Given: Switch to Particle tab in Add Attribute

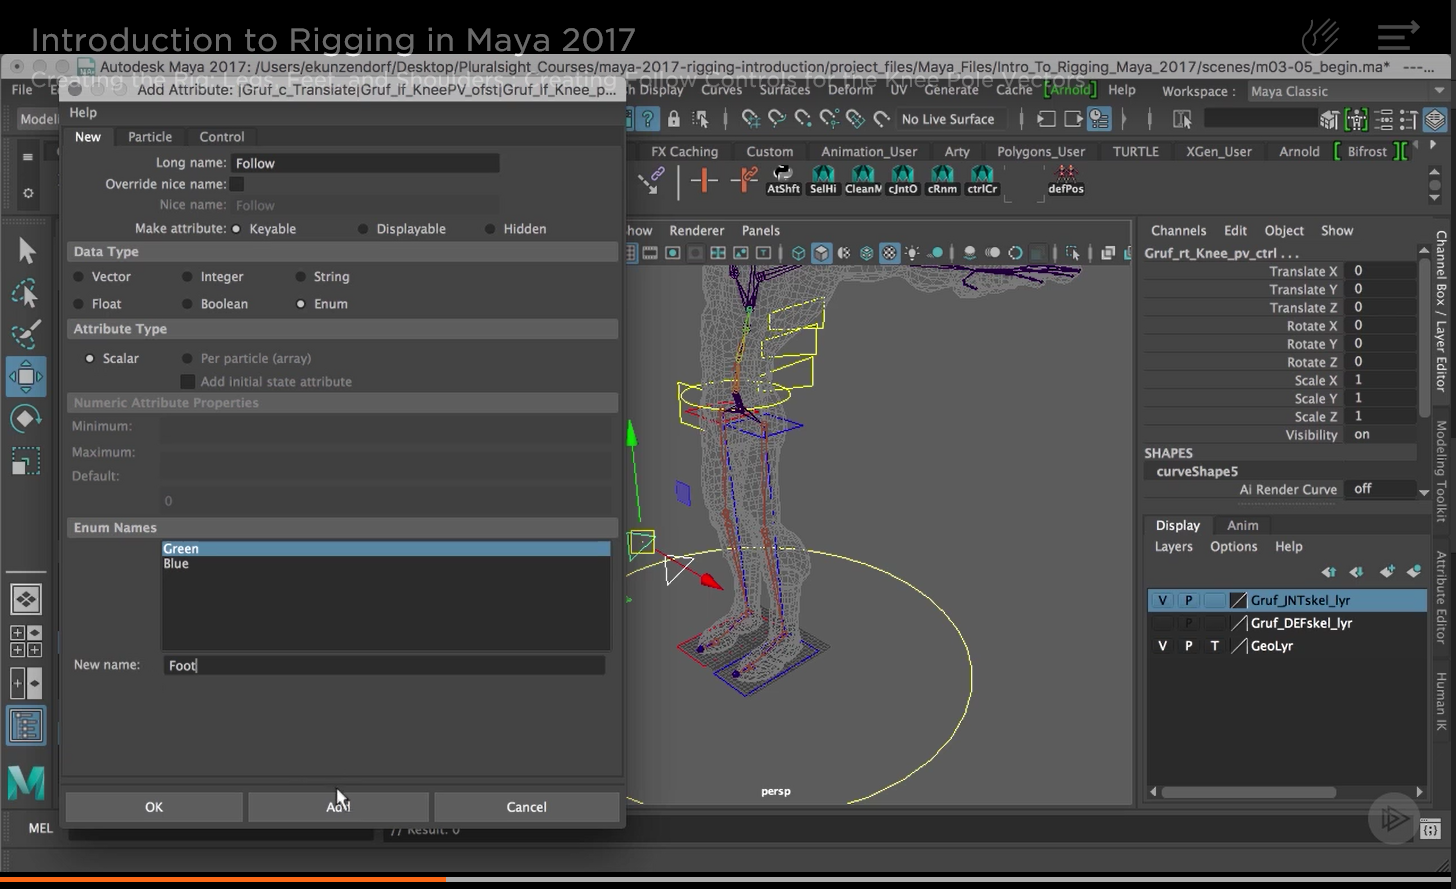Looking at the screenshot, I should click(150, 137).
